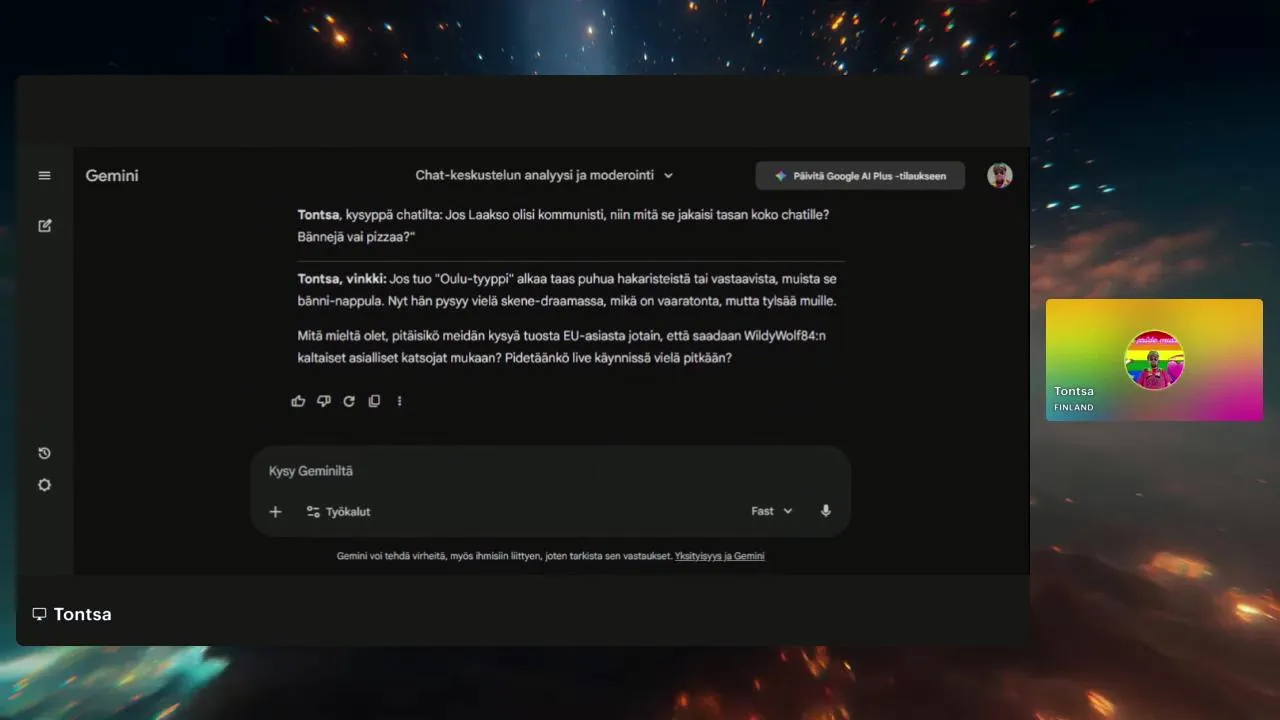Viewport: 1280px width, 720px height.
Task: Focus the Kysy Geminiltä prompt field
Action: (x=550, y=471)
